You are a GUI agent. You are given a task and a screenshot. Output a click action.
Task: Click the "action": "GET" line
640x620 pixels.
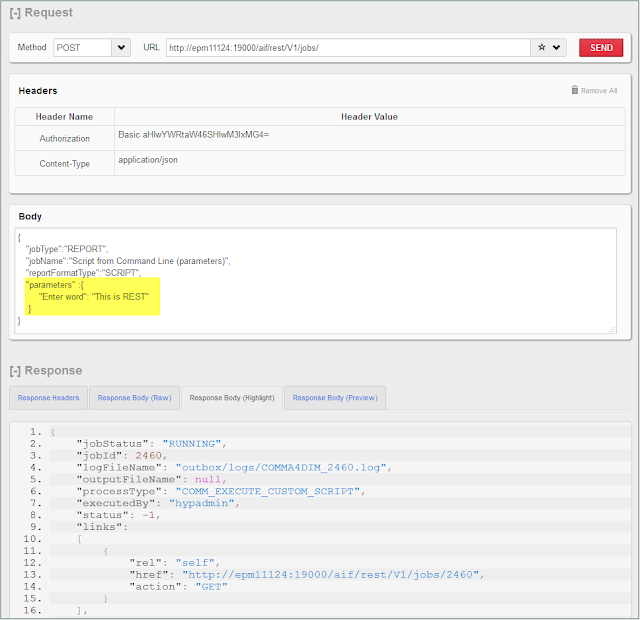[178, 587]
